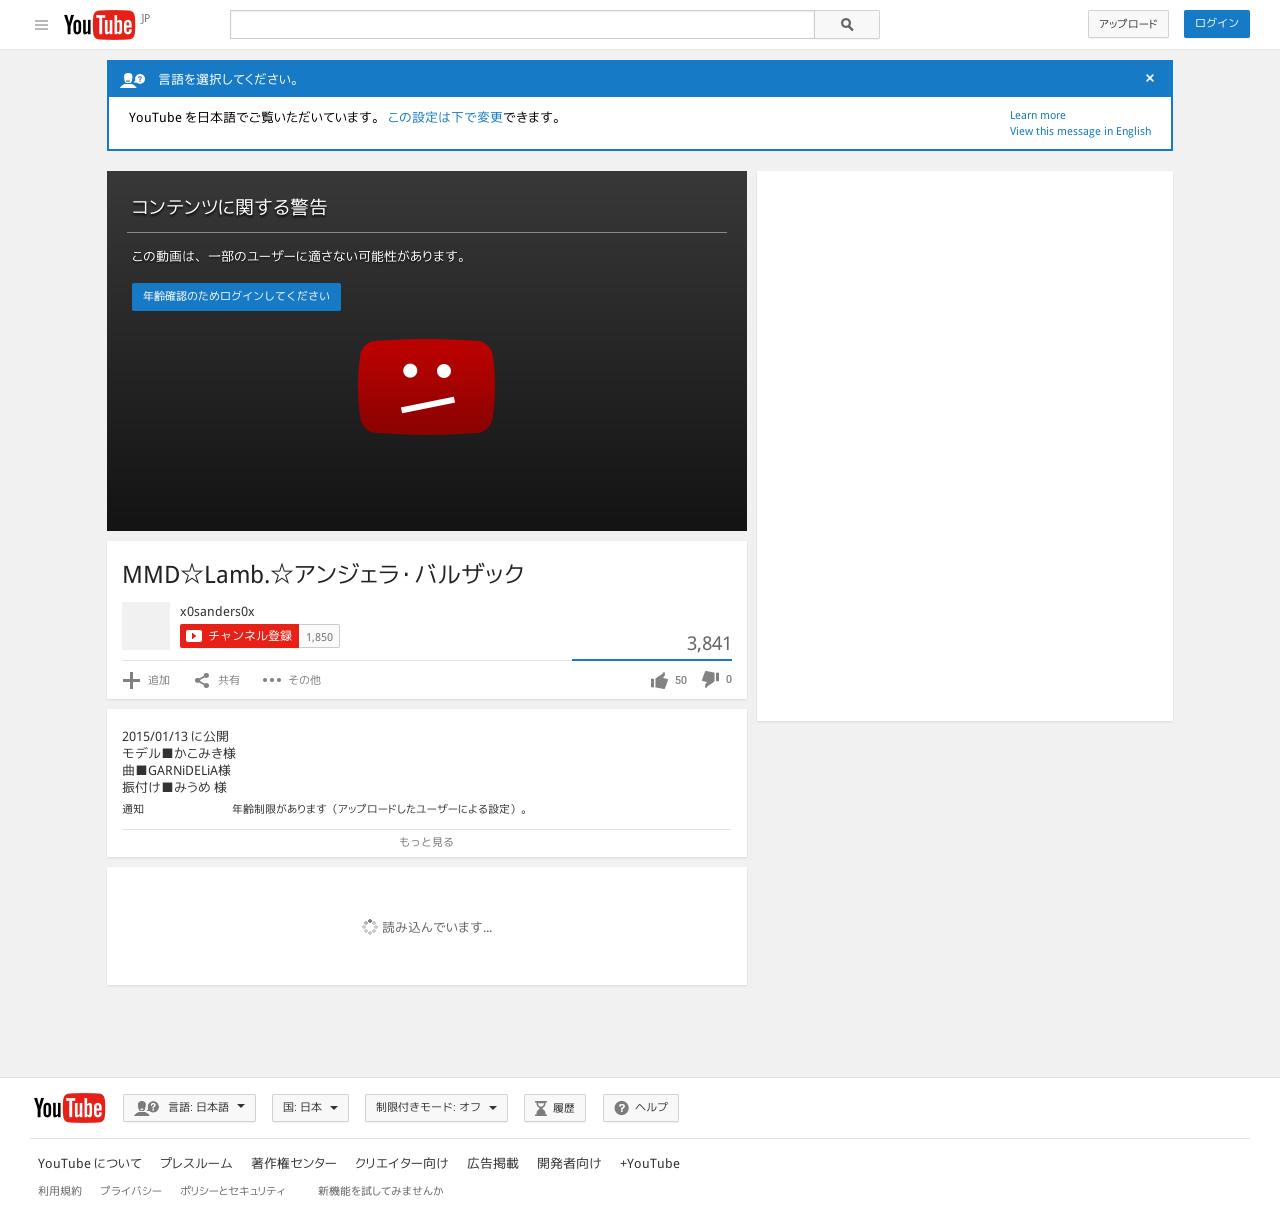Open YouTube について footer link
The image size is (1280, 1218).
(x=90, y=1163)
